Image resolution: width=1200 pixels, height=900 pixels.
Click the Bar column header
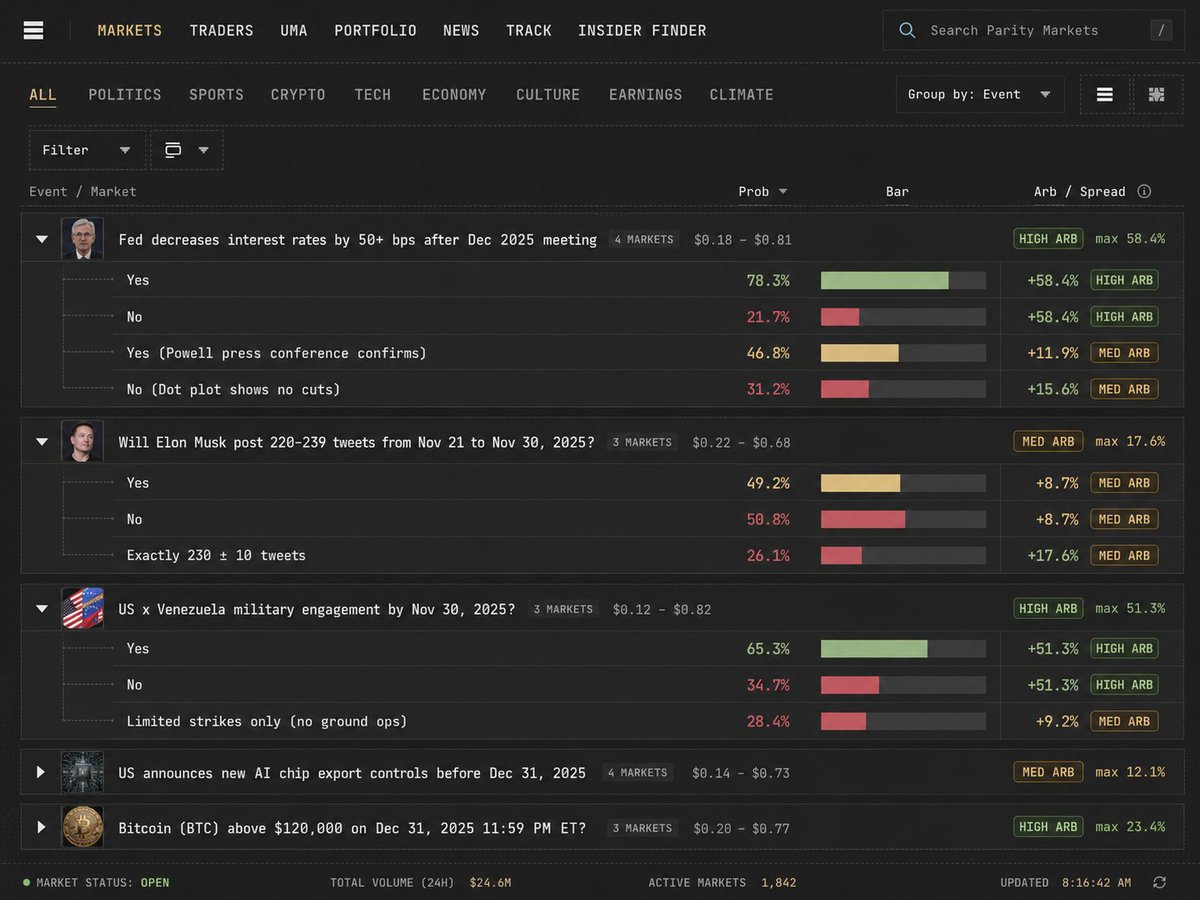(897, 191)
